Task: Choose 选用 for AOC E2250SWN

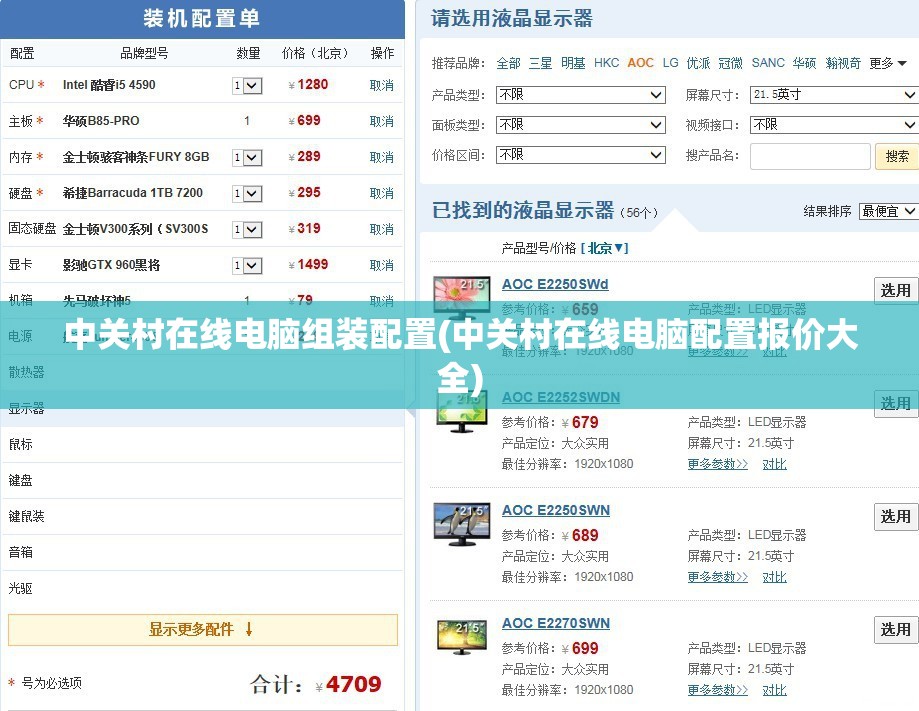Action: (x=896, y=517)
